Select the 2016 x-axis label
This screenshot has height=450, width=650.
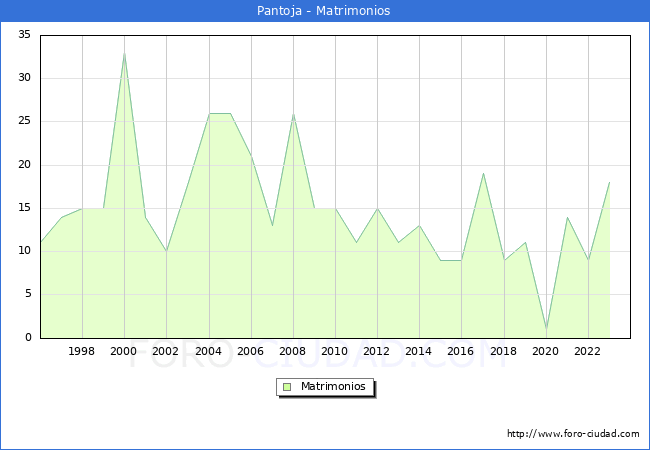point(461,351)
